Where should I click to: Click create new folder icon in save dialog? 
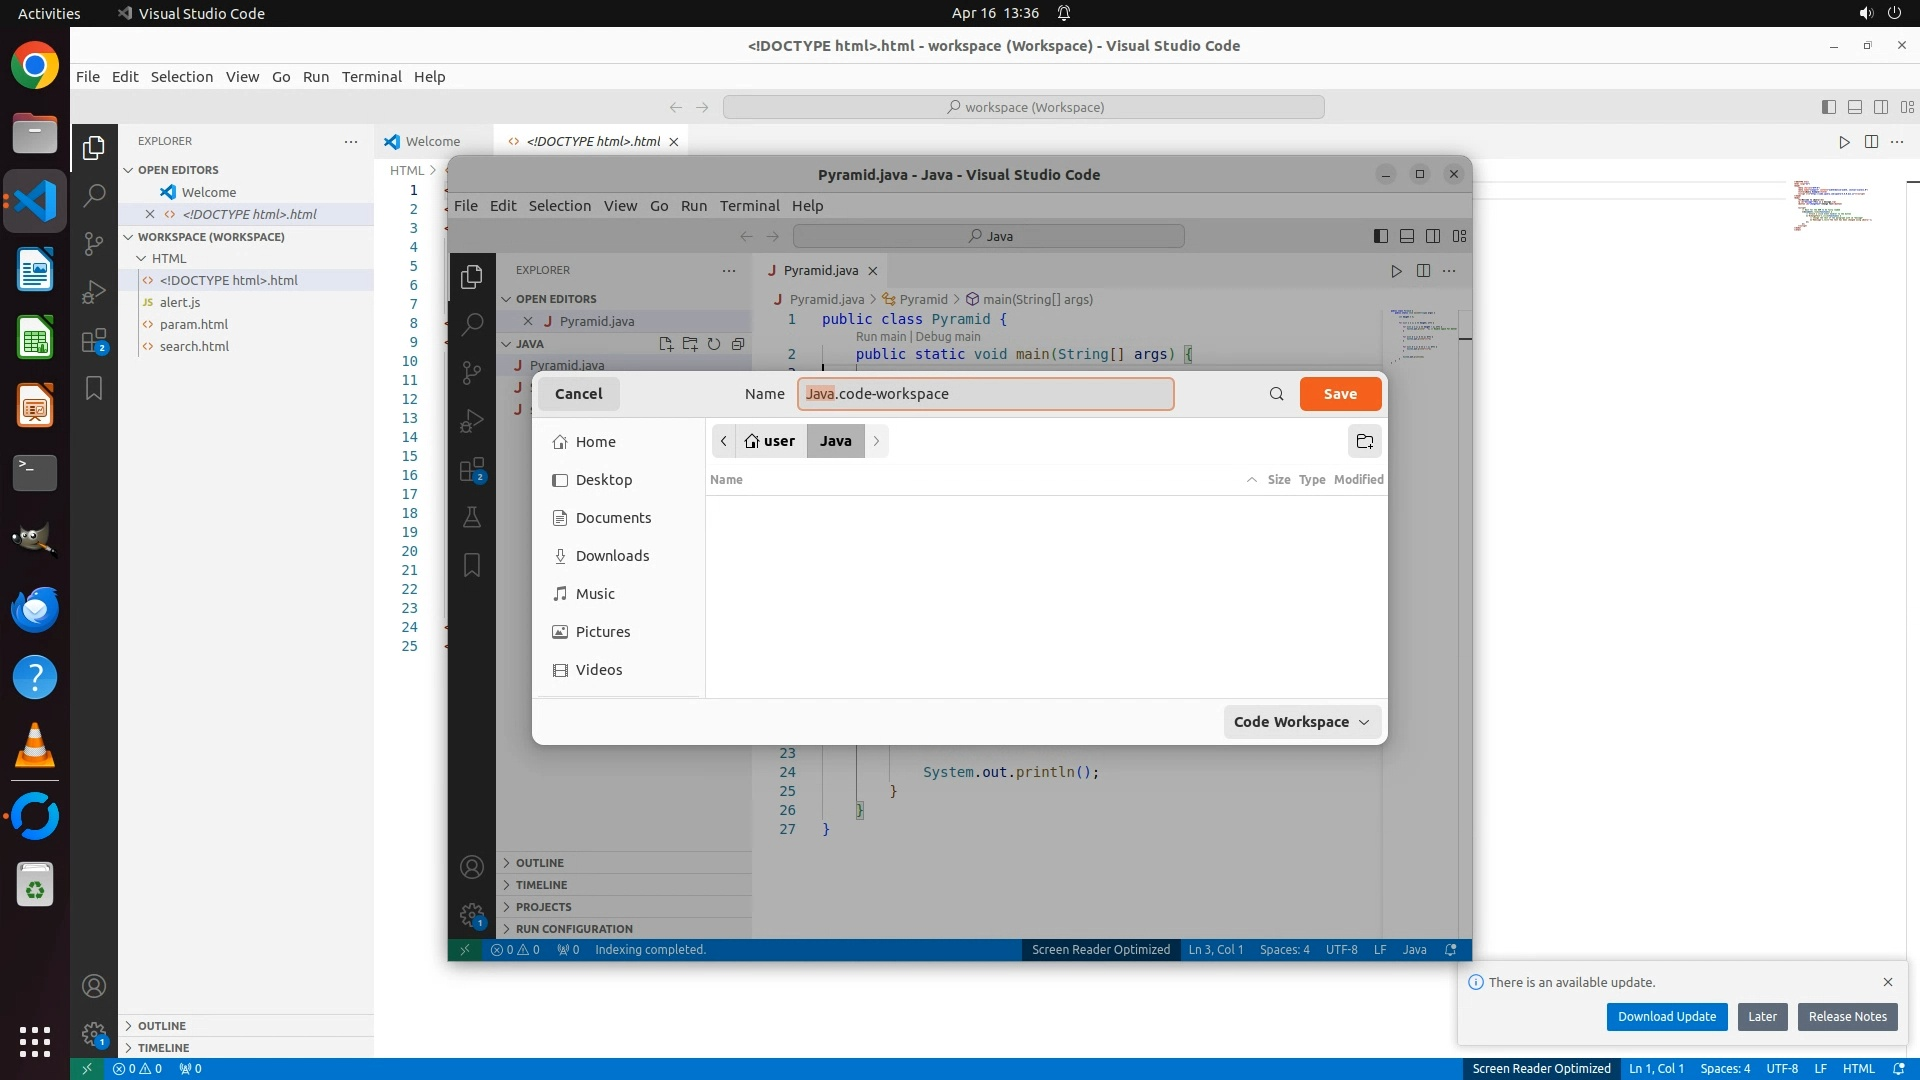1364,441
